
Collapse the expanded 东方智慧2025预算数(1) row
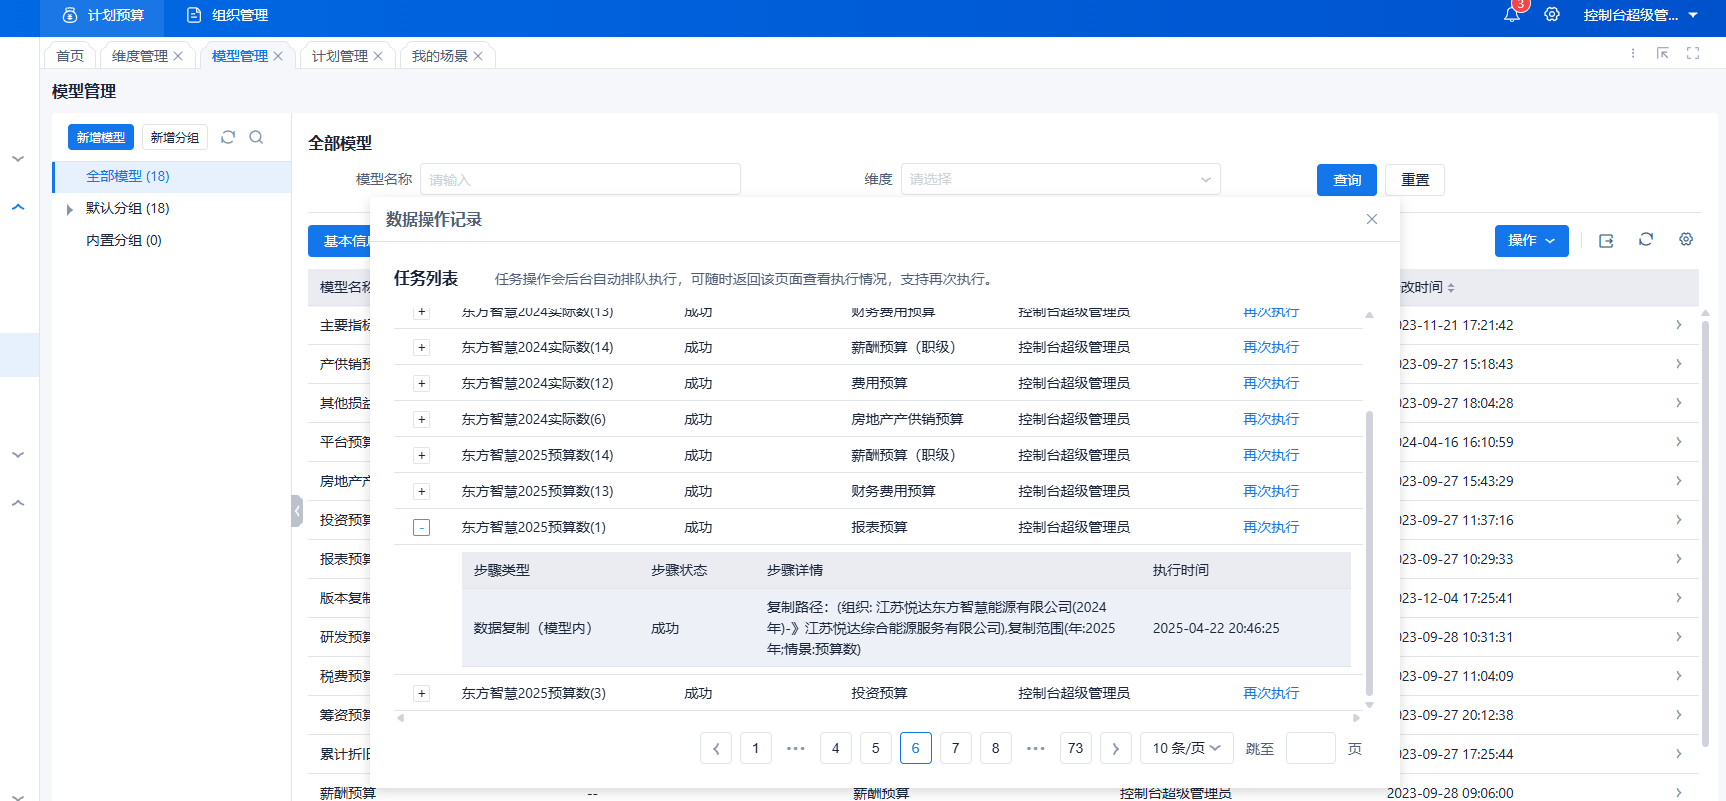422,527
